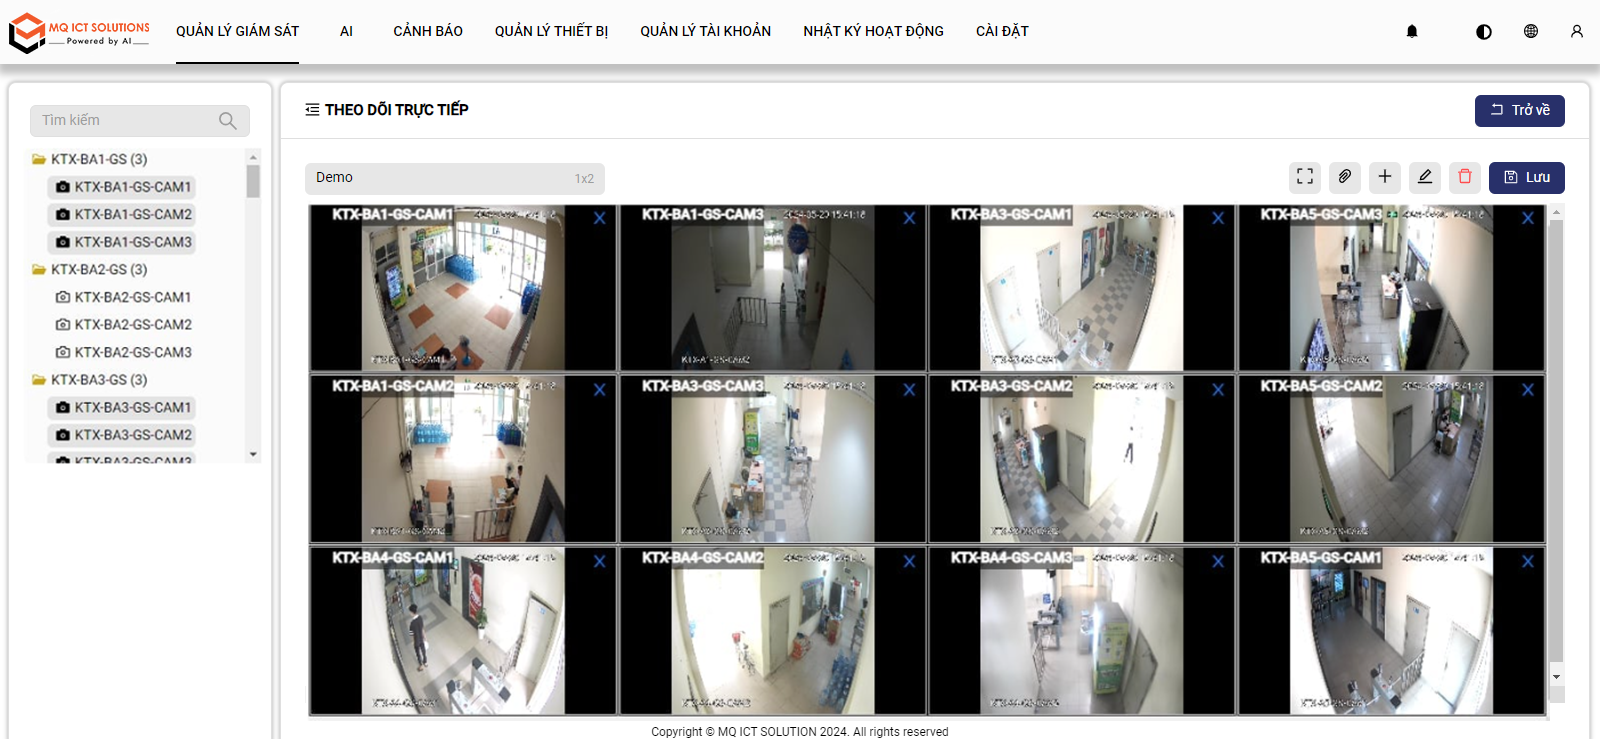
Task: Open QUẢN LÝ TÀI KHOẢN menu
Action: [705, 31]
